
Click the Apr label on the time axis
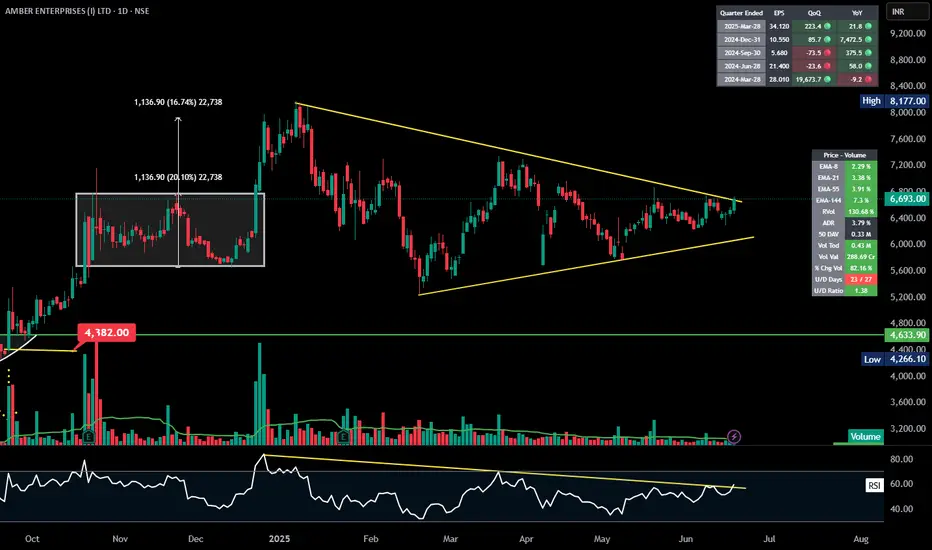(x=526, y=539)
